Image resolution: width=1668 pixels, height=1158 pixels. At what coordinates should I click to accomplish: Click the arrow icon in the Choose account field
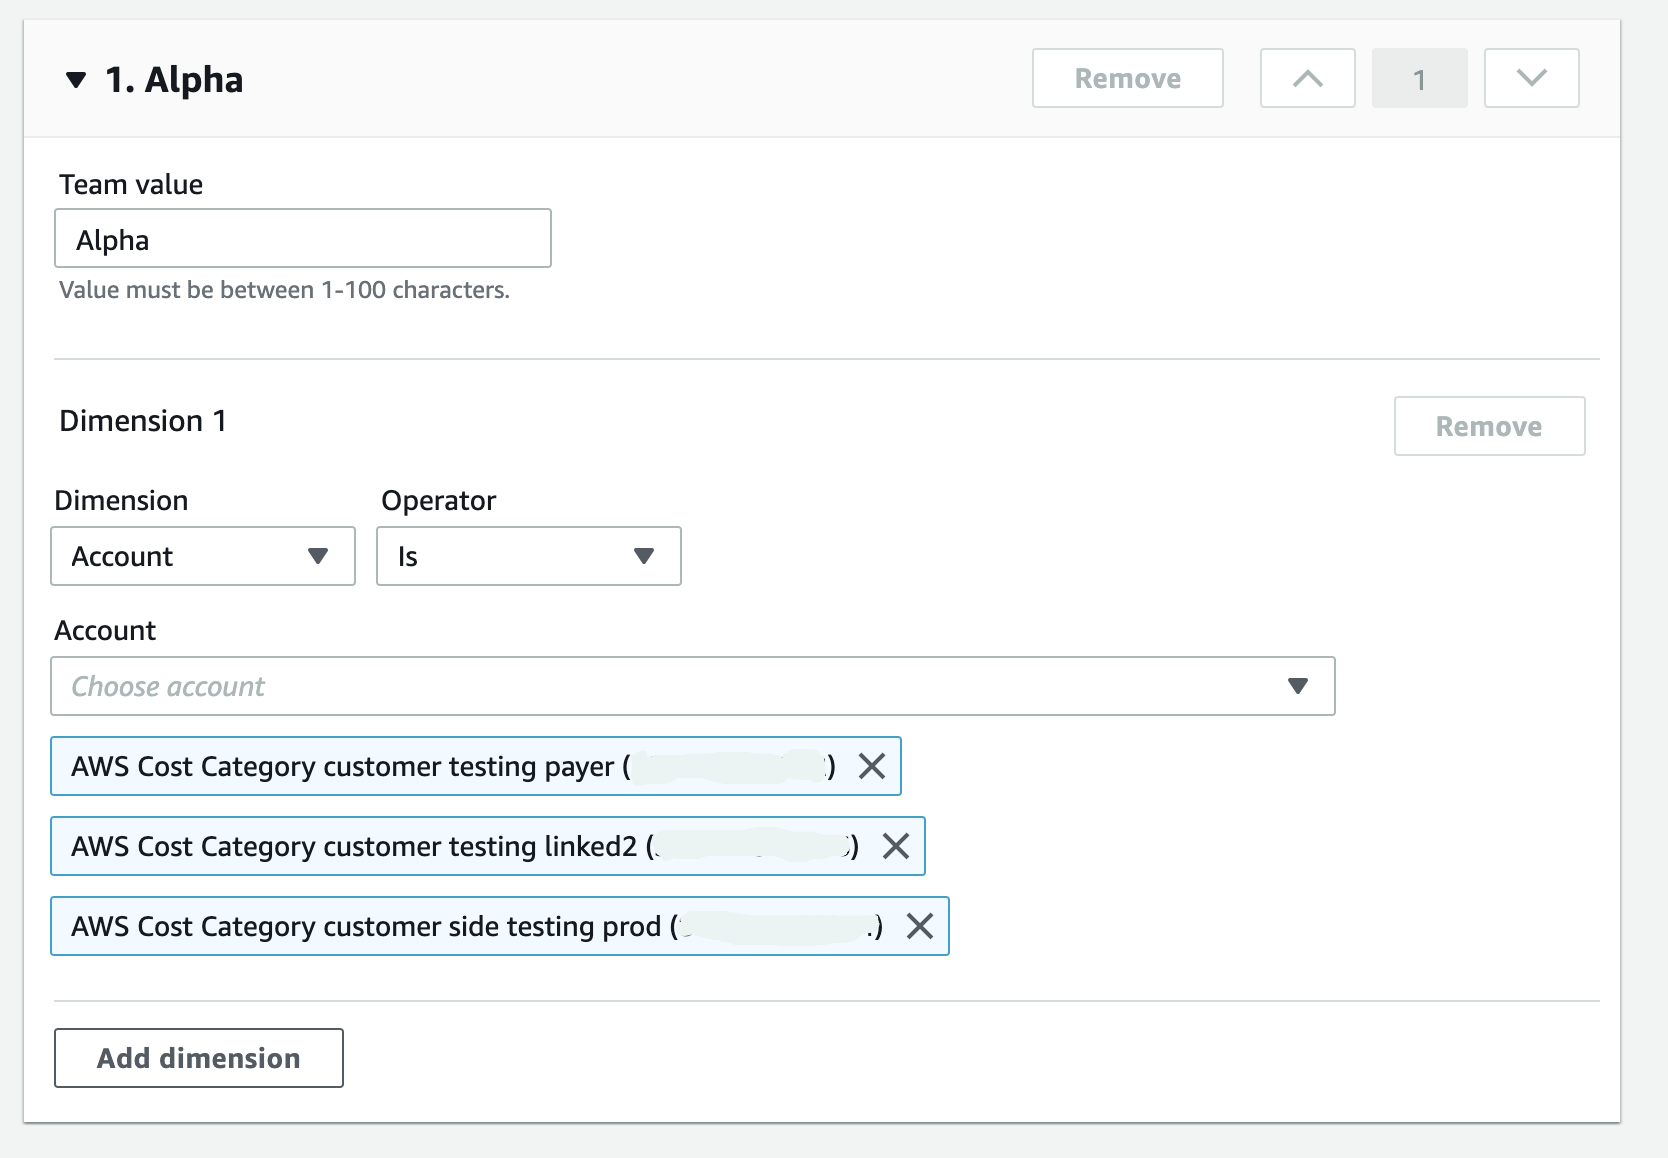[1298, 686]
